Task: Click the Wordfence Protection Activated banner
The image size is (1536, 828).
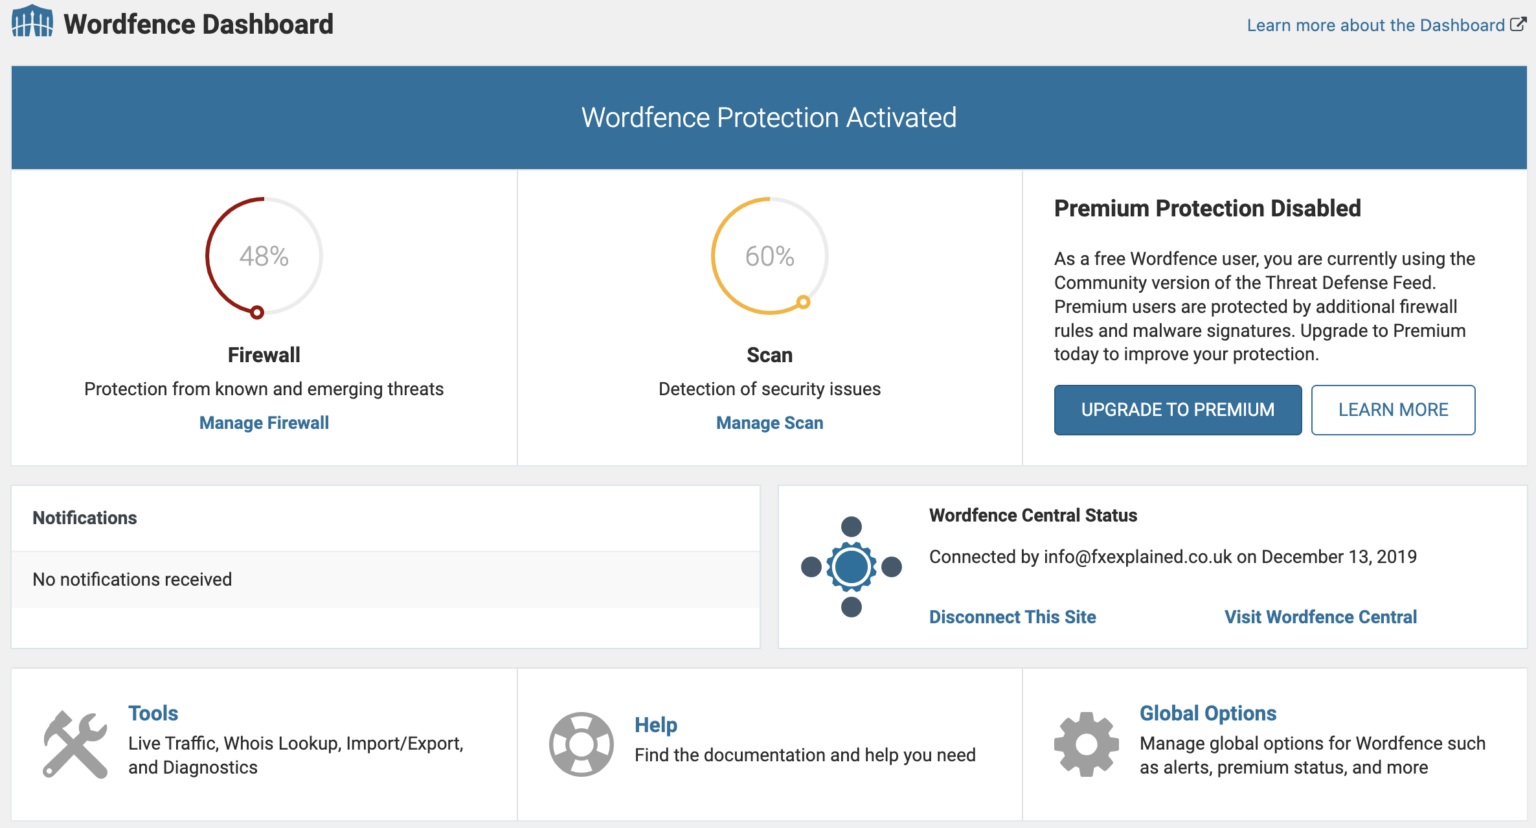Action: 768,117
